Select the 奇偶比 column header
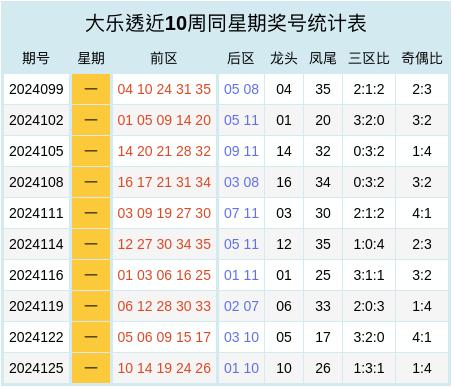This screenshot has height=387, width=452. [422, 58]
